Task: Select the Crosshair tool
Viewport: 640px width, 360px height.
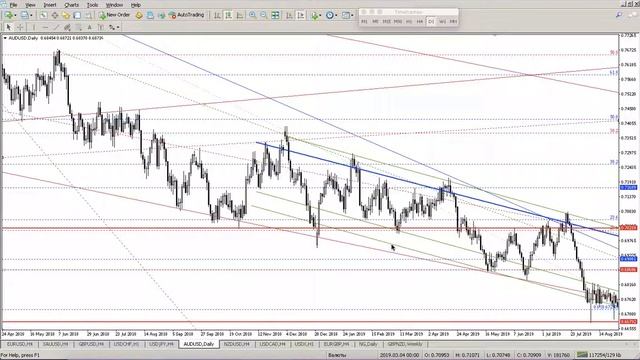Action: click(x=20, y=27)
